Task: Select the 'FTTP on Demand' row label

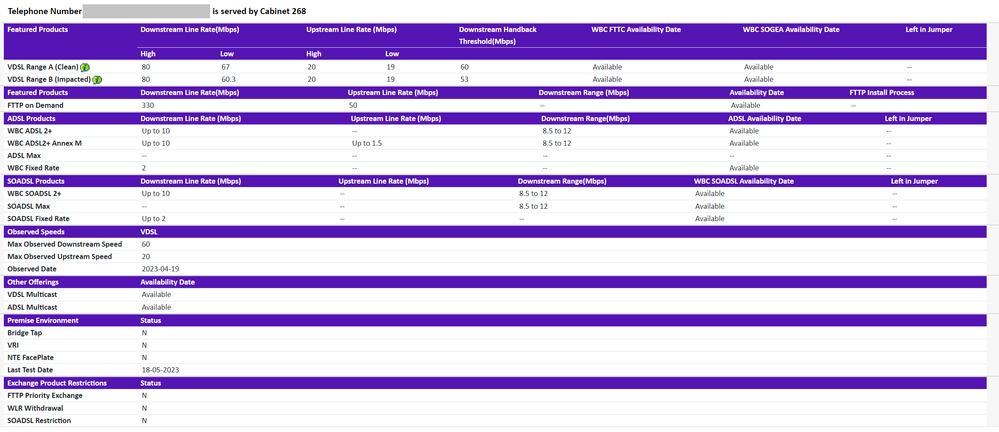Action: (x=34, y=105)
